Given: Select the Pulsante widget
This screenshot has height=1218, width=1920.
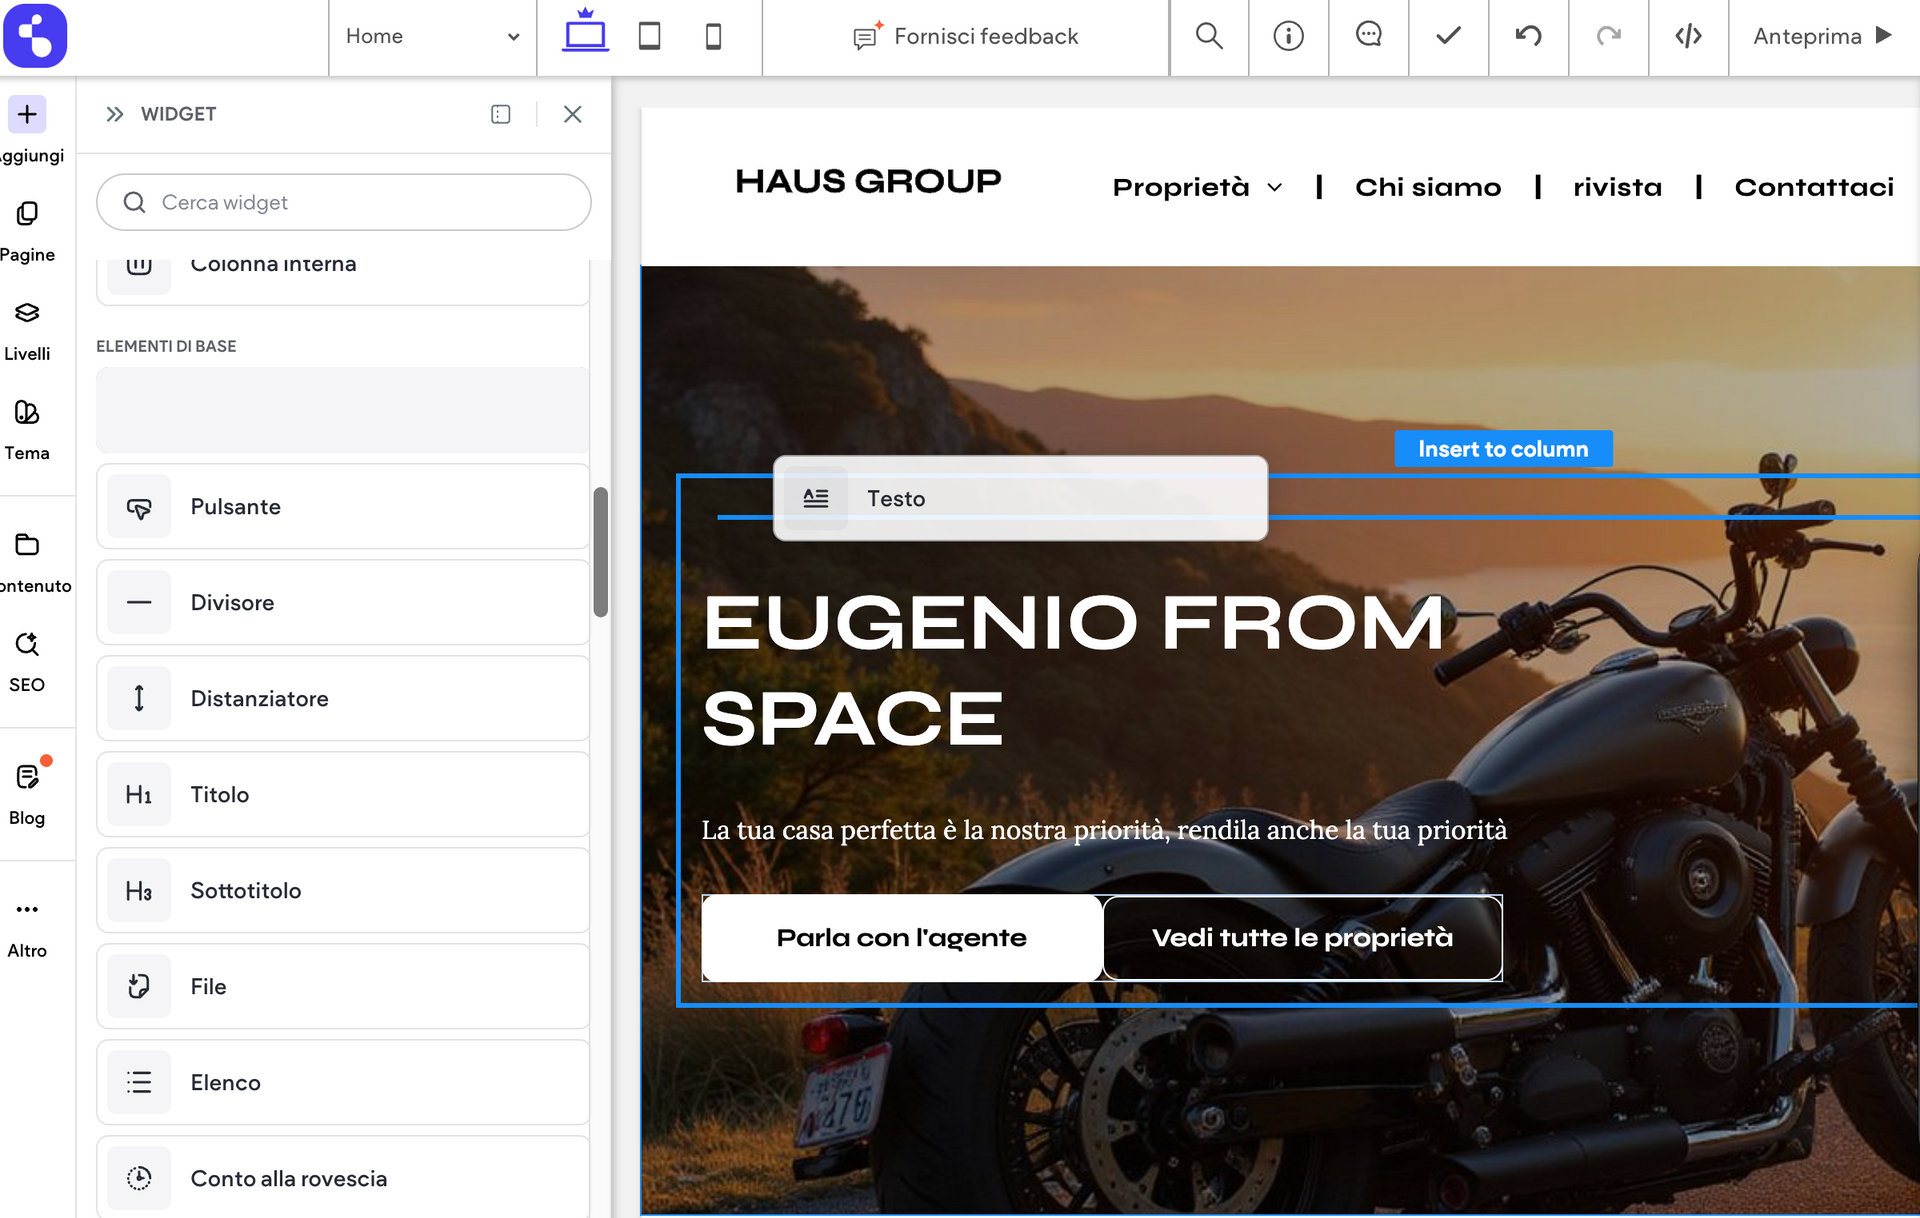Looking at the screenshot, I should pos(343,506).
